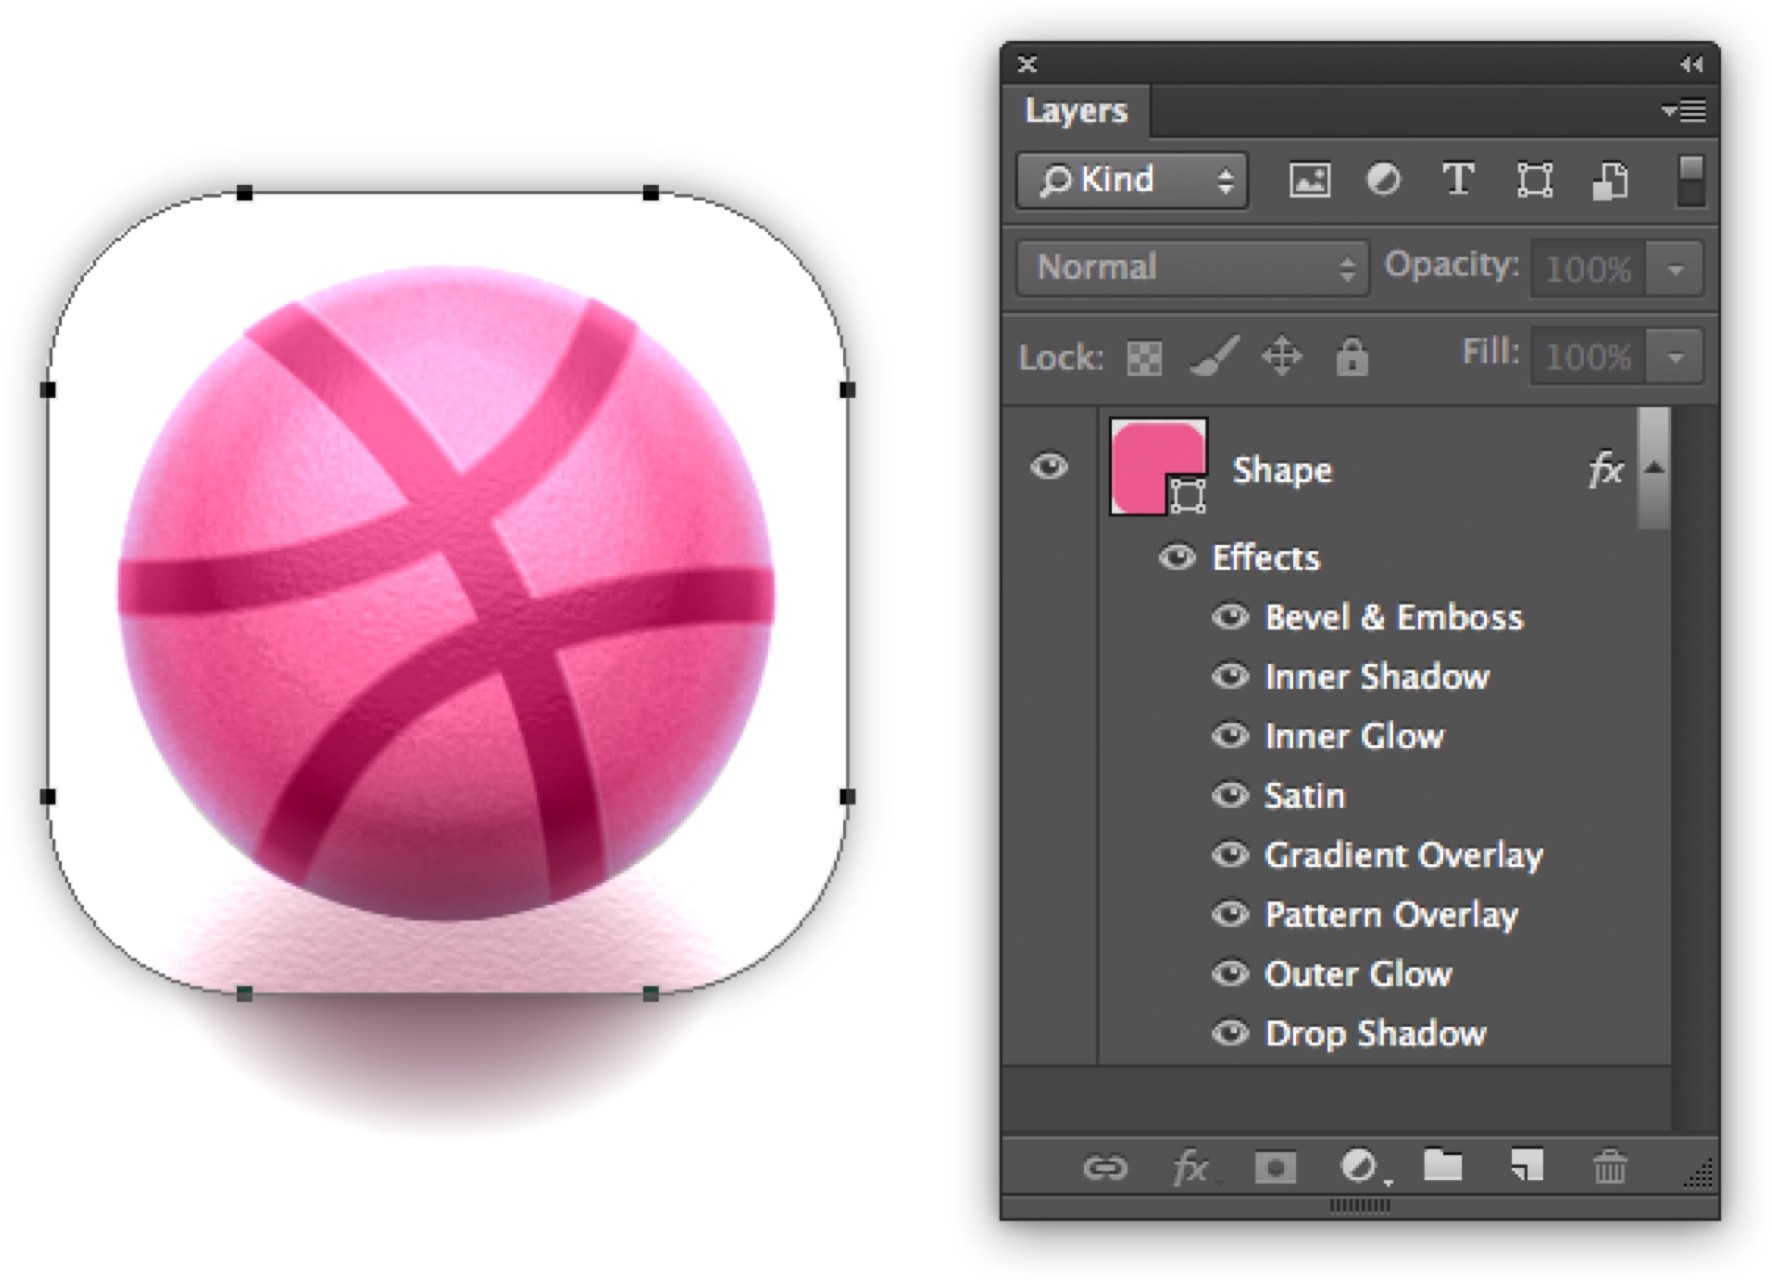The height and width of the screenshot is (1280, 1772).
Task: Open Inner Shadow effect settings
Action: pos(1377,677)
